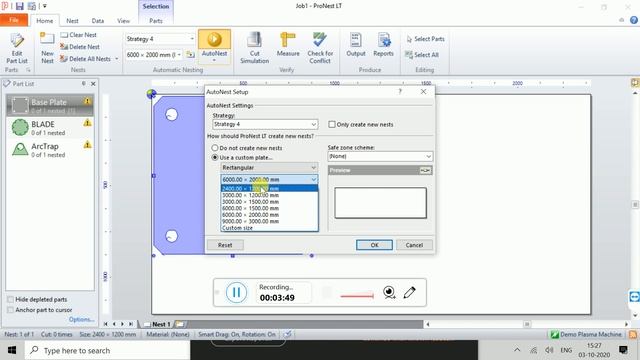Start Cut Simulation

(254, 48)
